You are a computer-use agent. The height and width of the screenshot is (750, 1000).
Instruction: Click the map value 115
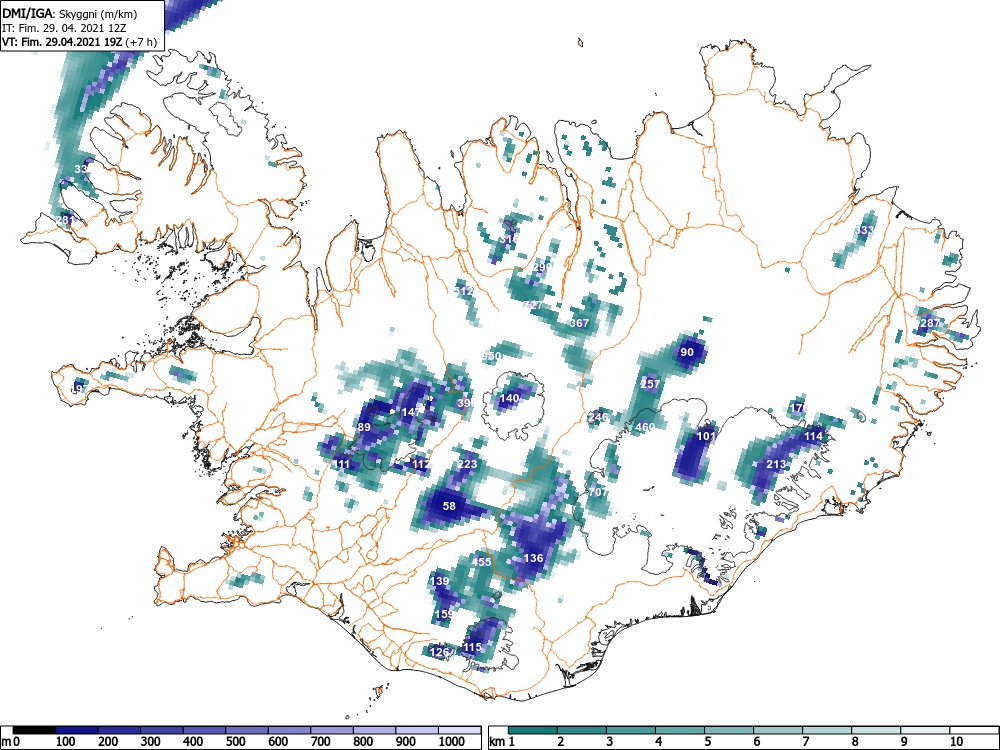point(472,647)
